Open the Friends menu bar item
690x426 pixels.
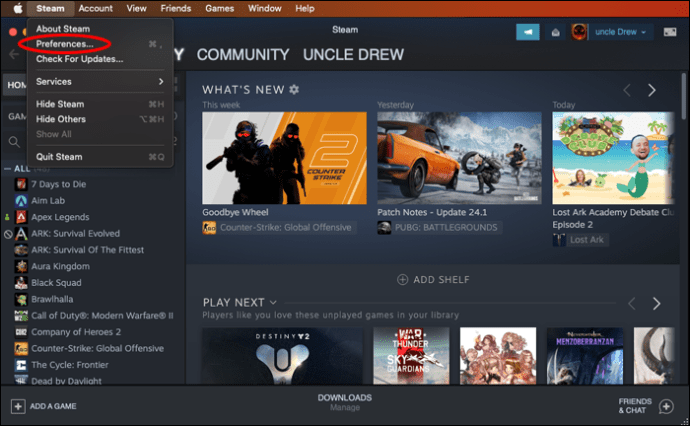176,8
